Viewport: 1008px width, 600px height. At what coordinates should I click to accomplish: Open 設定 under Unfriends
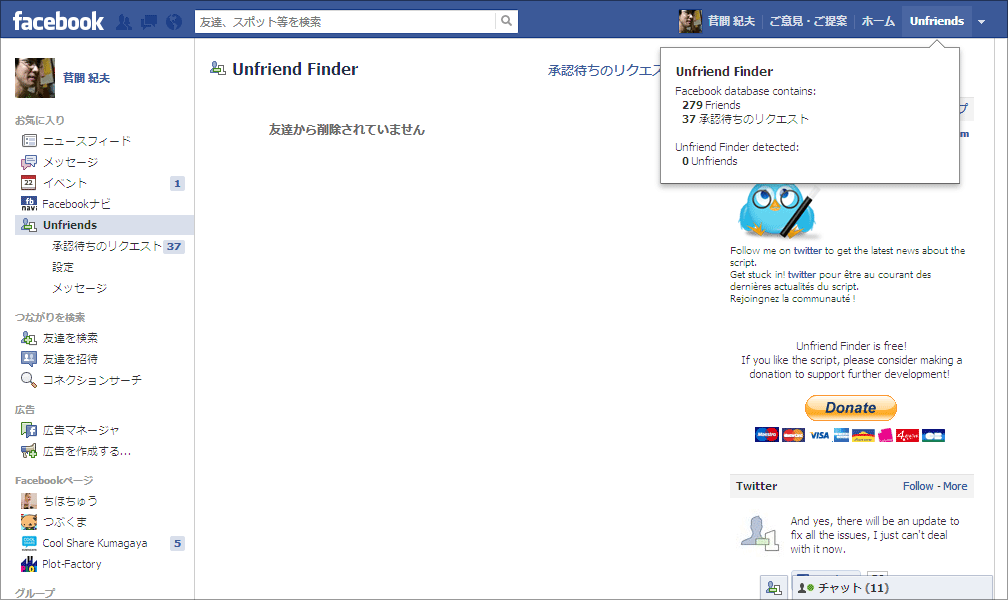63,267
